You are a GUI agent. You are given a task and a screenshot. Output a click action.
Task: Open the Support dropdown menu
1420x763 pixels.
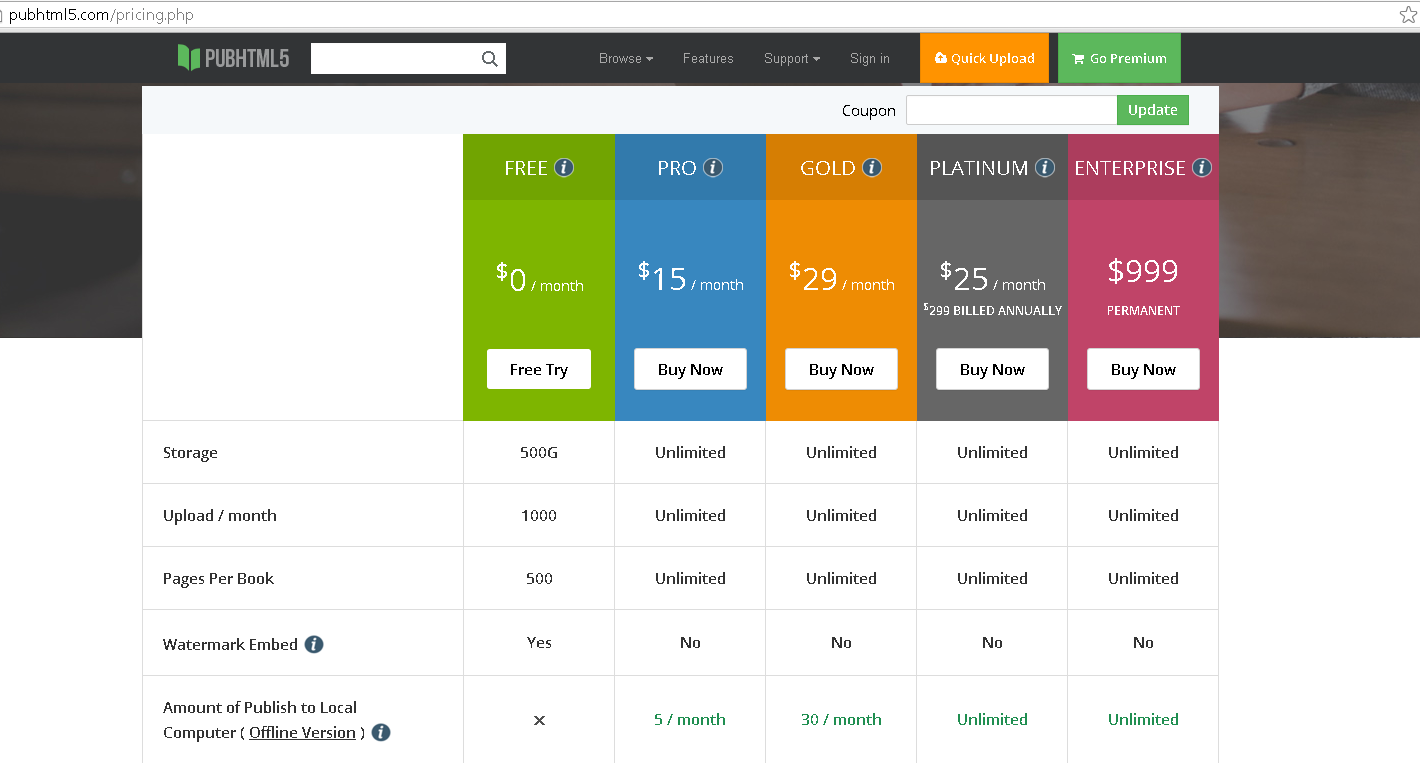pos(792,59)
